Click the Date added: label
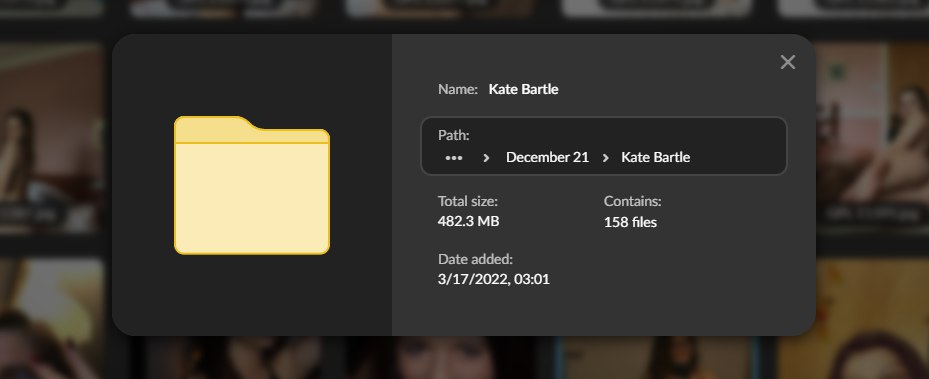 [475, 259]
